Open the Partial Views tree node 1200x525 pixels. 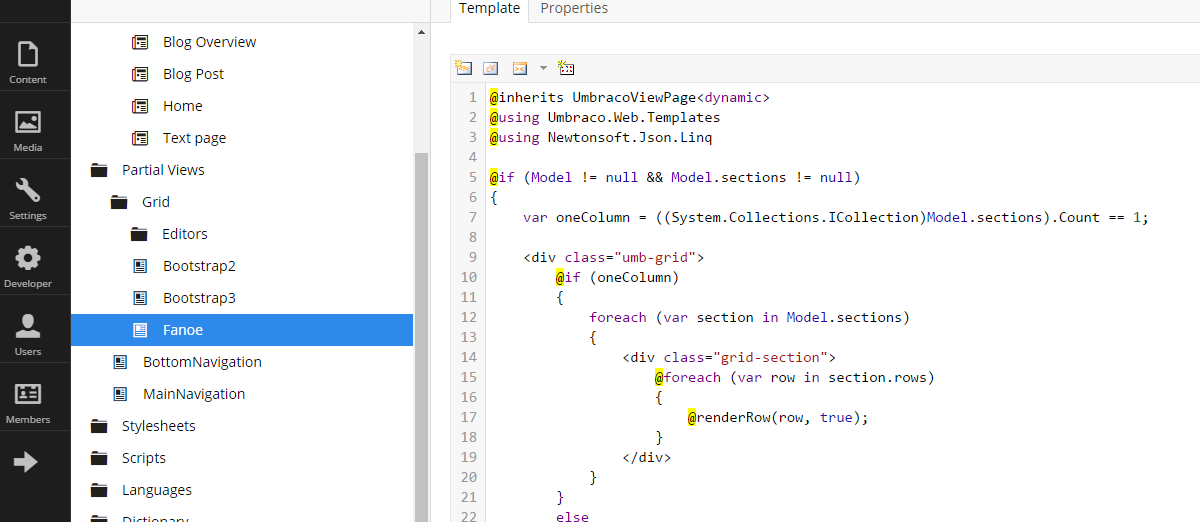pyautogui.click(x=163, y=170)
